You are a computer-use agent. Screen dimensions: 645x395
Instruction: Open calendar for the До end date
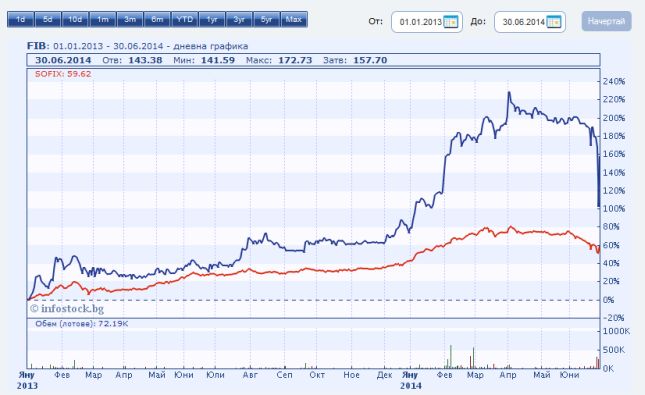pos(554,22)
